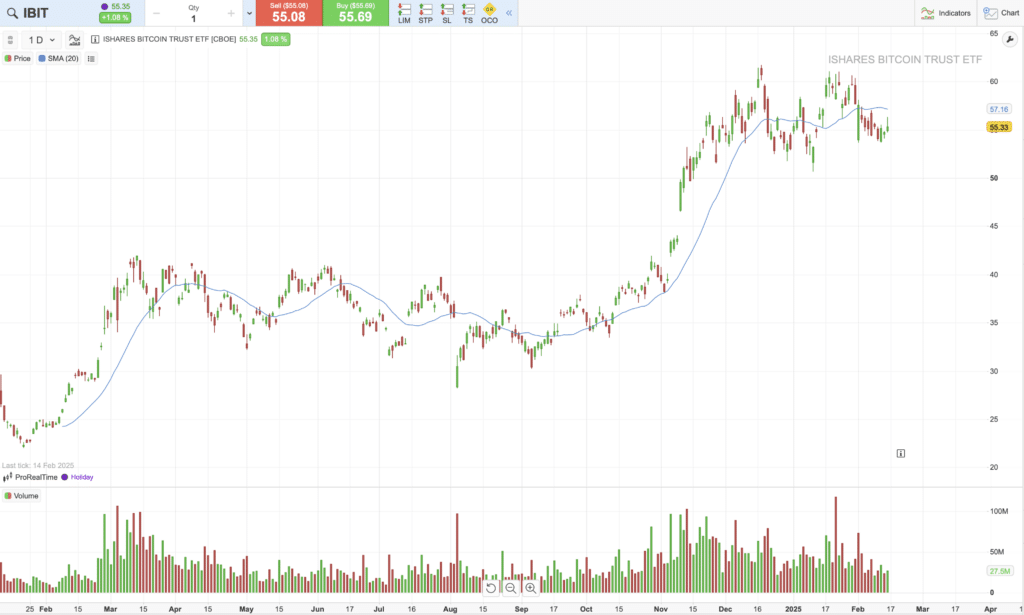Reset chart zoom with the circular arrow
Screen dimensions: 1024x615
490,588
